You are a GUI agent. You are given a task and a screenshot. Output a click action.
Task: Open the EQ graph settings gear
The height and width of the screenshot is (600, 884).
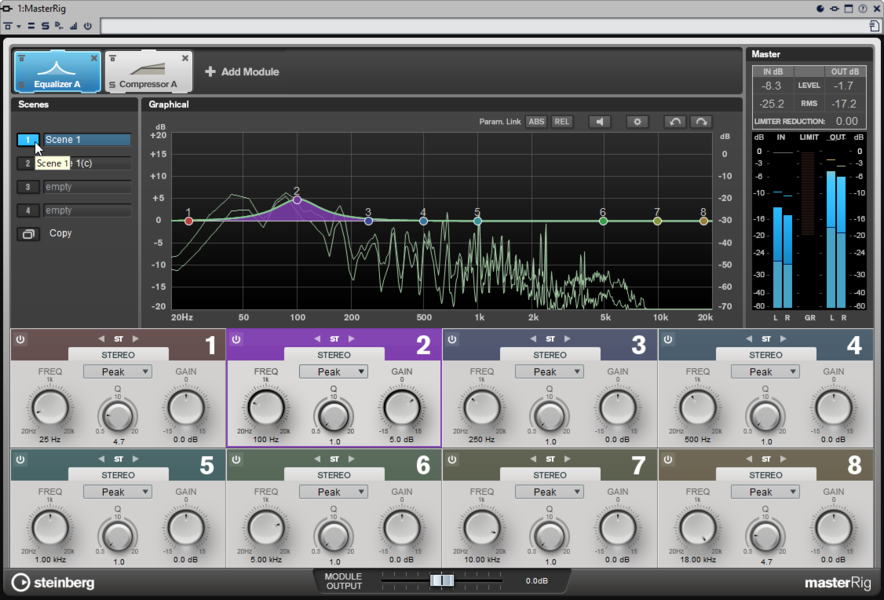[637, 122]
